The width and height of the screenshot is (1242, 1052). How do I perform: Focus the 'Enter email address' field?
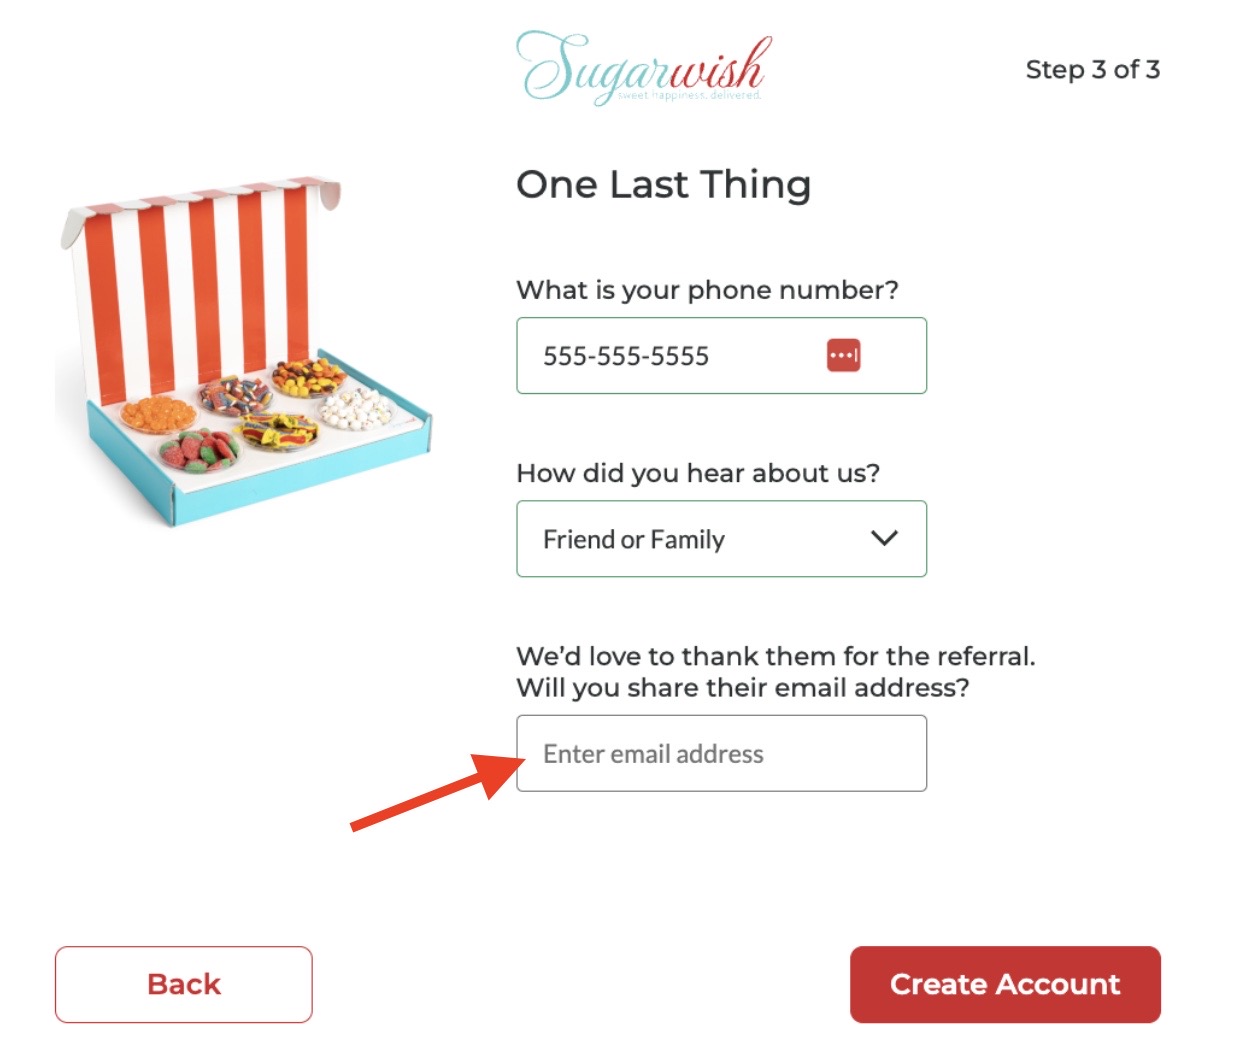721,753
